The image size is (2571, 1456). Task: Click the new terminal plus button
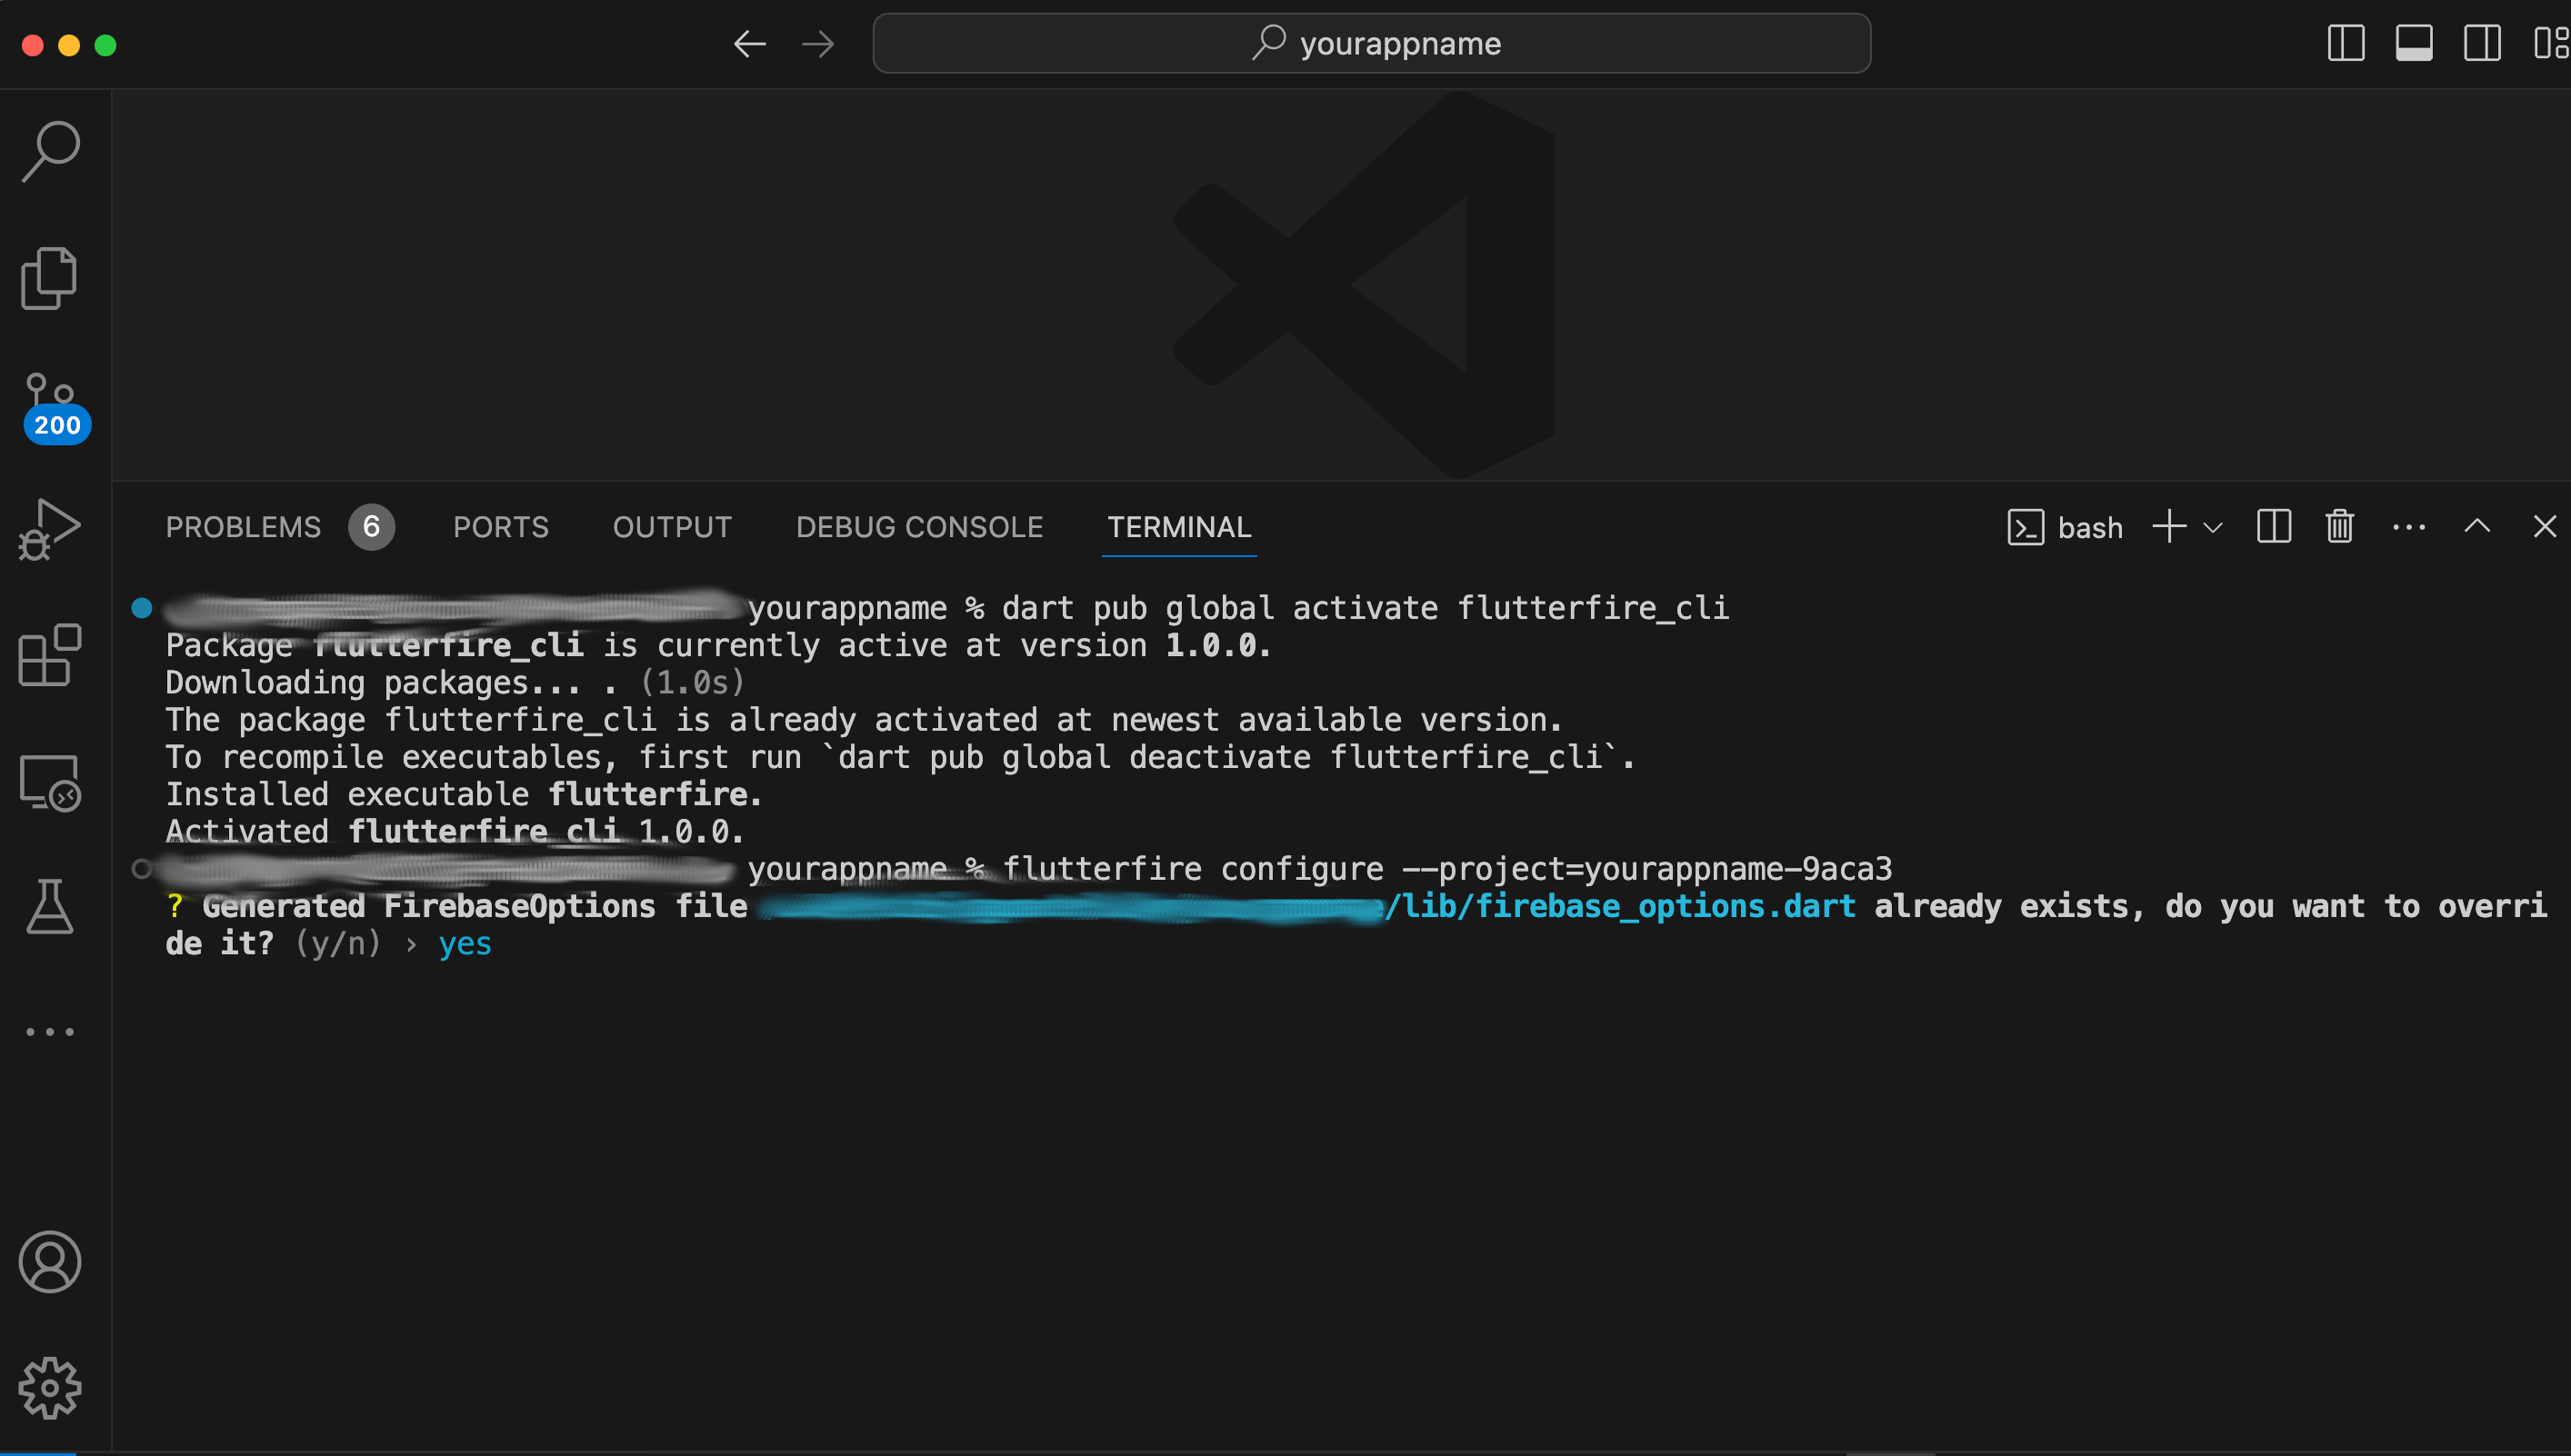[x=2169, y=526]
